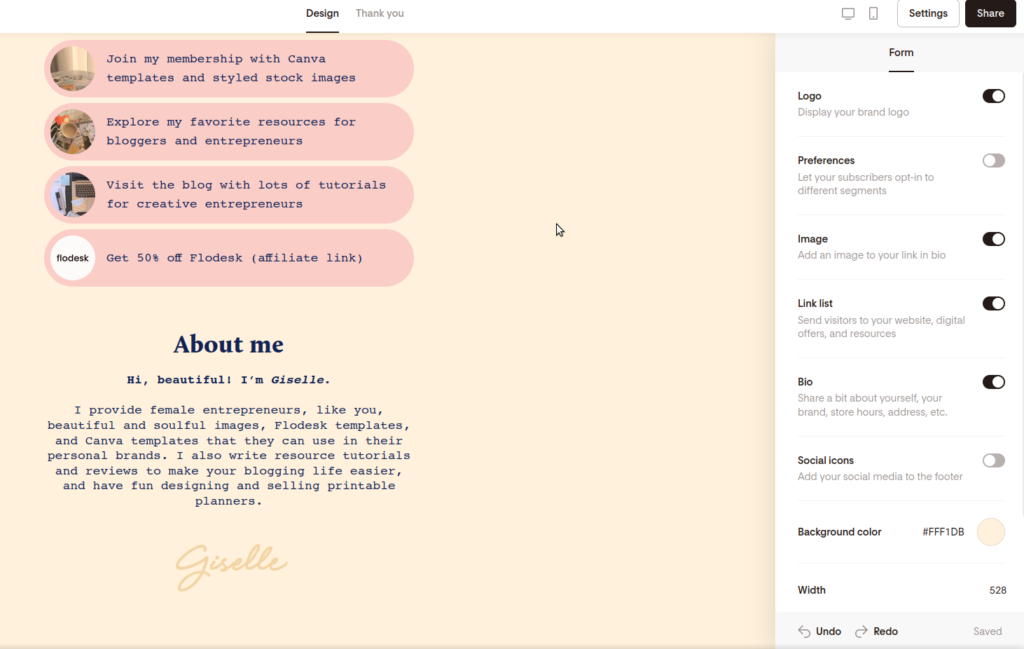Click "Display your brand logo" description
1024x649 pixels.
pyautogui.click(x=853, y=112)
